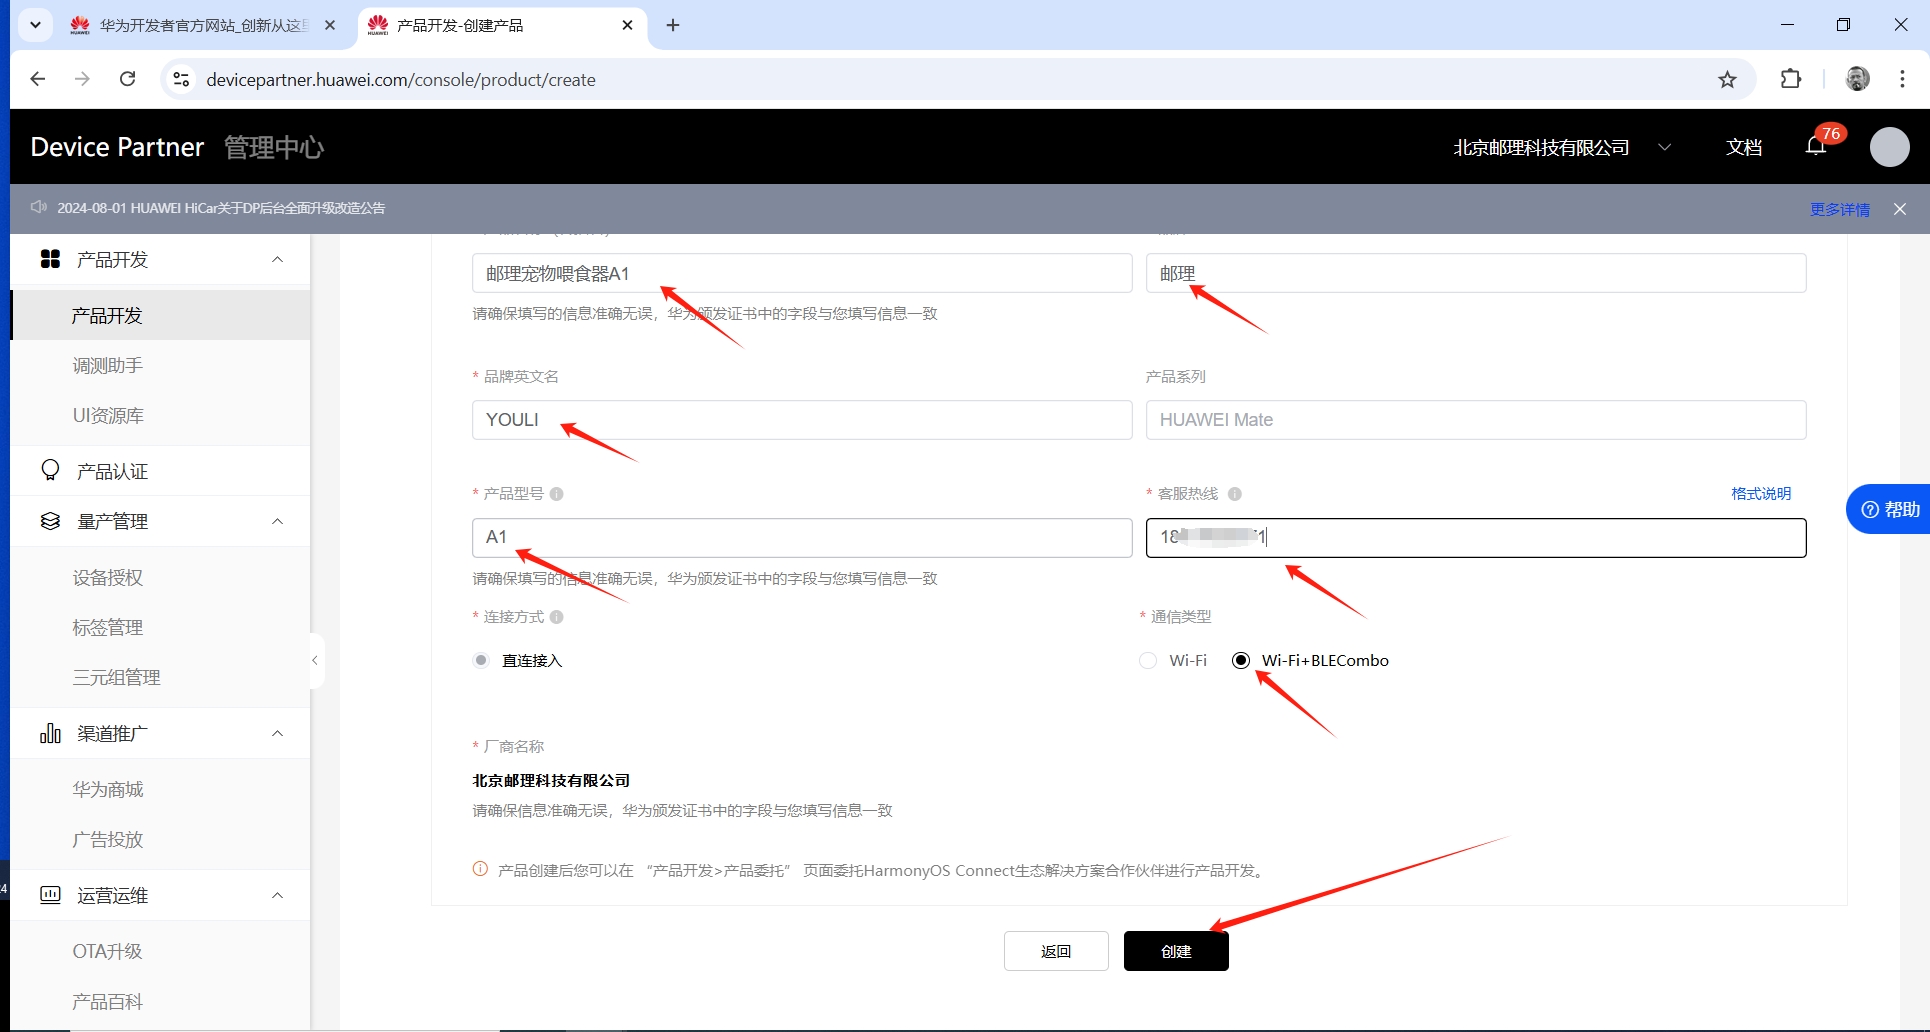Open a new browser tab

[x=673, y=25]
